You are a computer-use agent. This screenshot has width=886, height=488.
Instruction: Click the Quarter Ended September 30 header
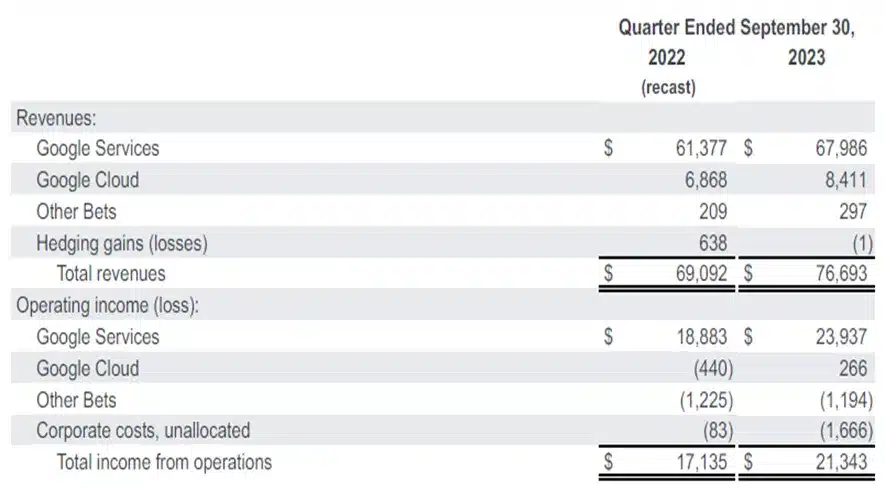[737, 27]
